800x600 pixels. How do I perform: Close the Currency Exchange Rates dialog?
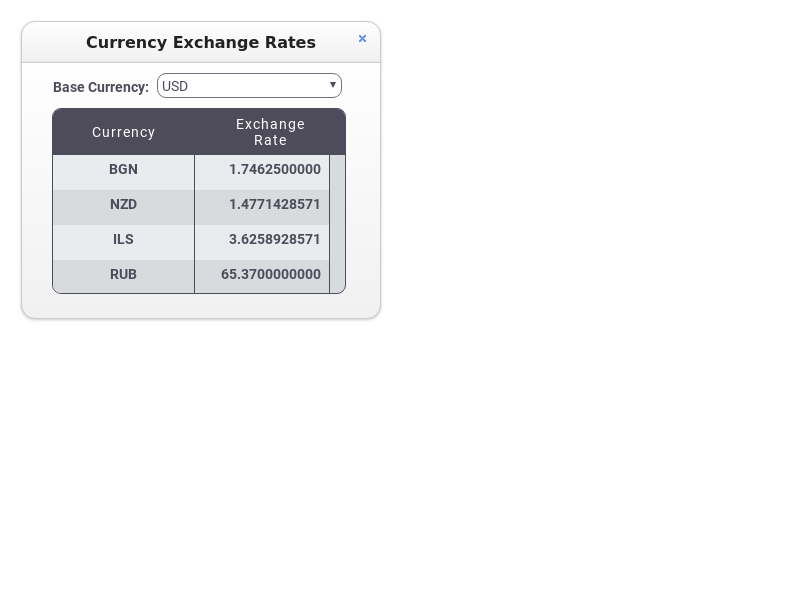tap(362, 39)
